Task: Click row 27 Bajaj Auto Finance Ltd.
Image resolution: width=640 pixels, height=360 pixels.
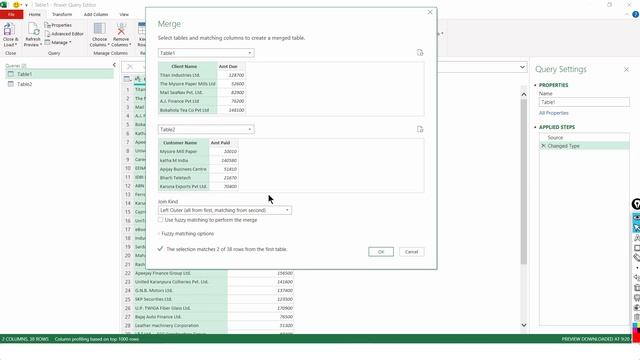Action: pyautogui.click(x=209, y=317)
